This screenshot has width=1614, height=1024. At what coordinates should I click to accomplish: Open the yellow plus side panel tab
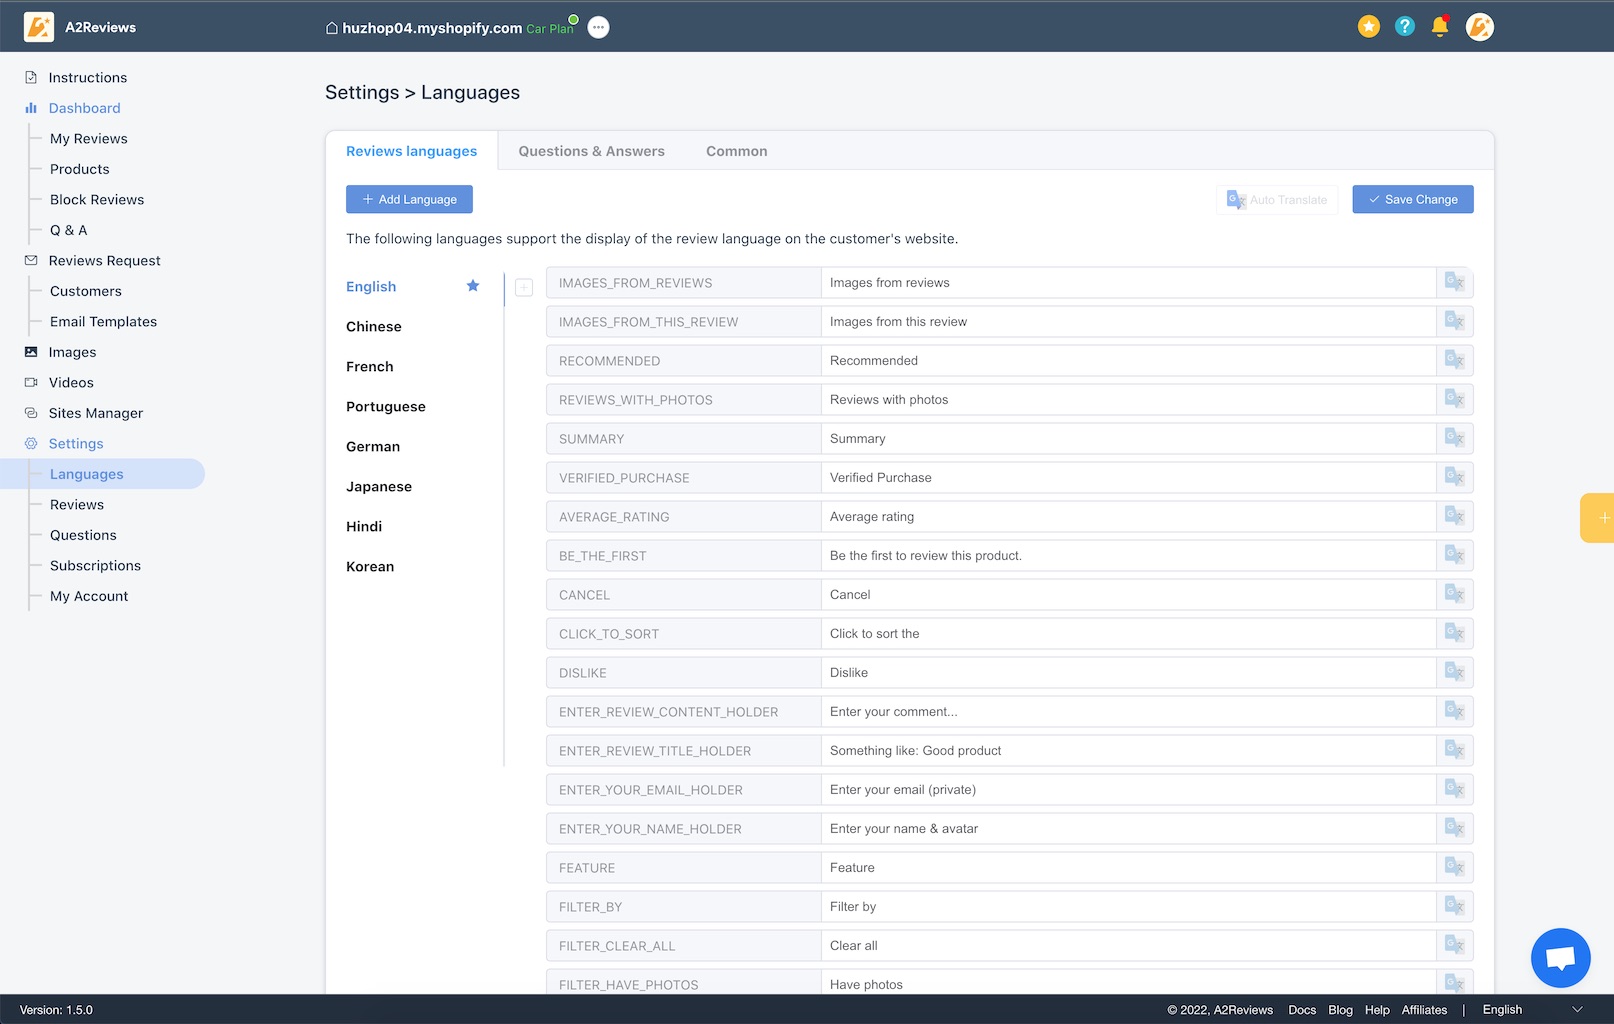tap(1600, 518)
